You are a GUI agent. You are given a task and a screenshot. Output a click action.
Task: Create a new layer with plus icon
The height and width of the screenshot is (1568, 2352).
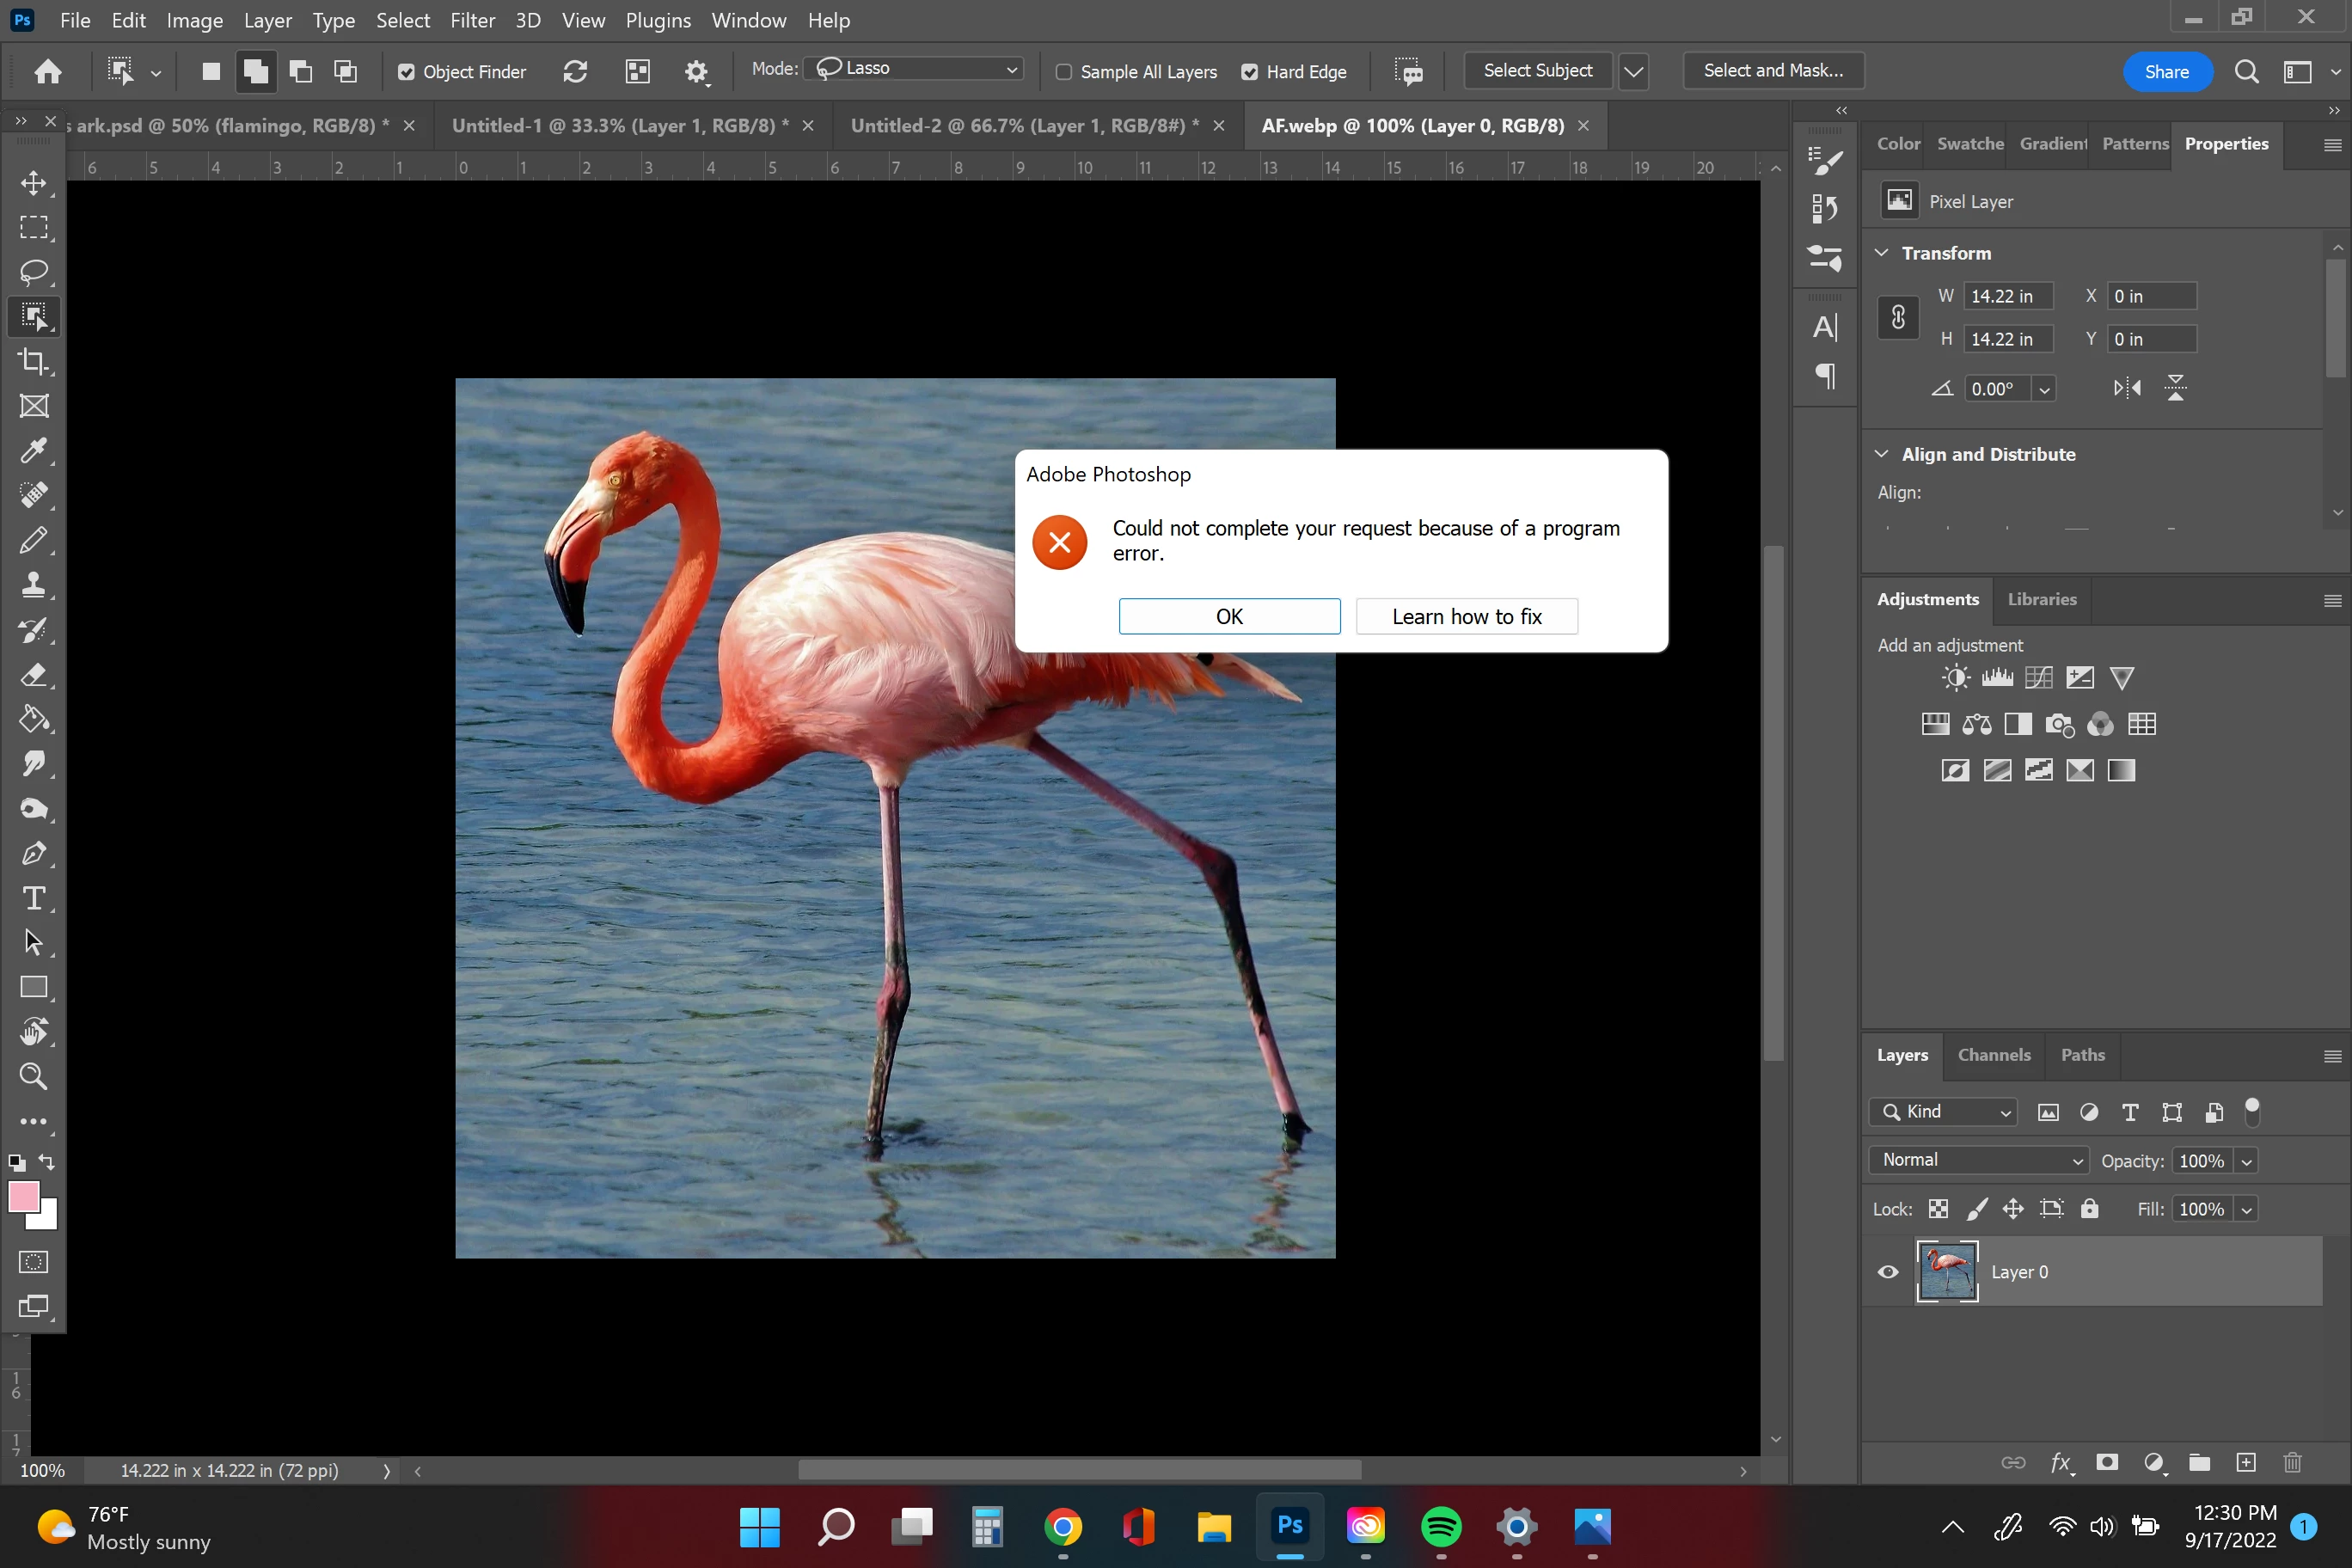point(2246,1462)
